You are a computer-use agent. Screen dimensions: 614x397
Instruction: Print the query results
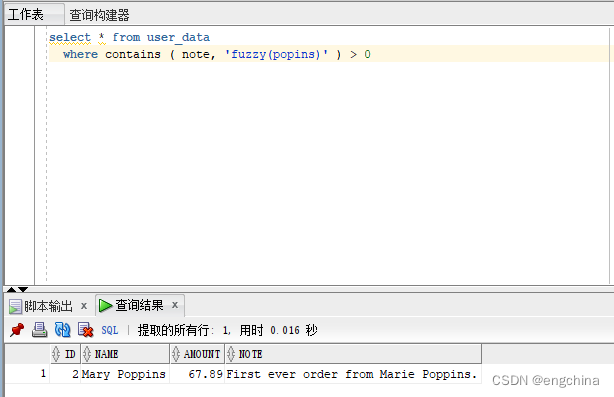[x=40, y=330]
